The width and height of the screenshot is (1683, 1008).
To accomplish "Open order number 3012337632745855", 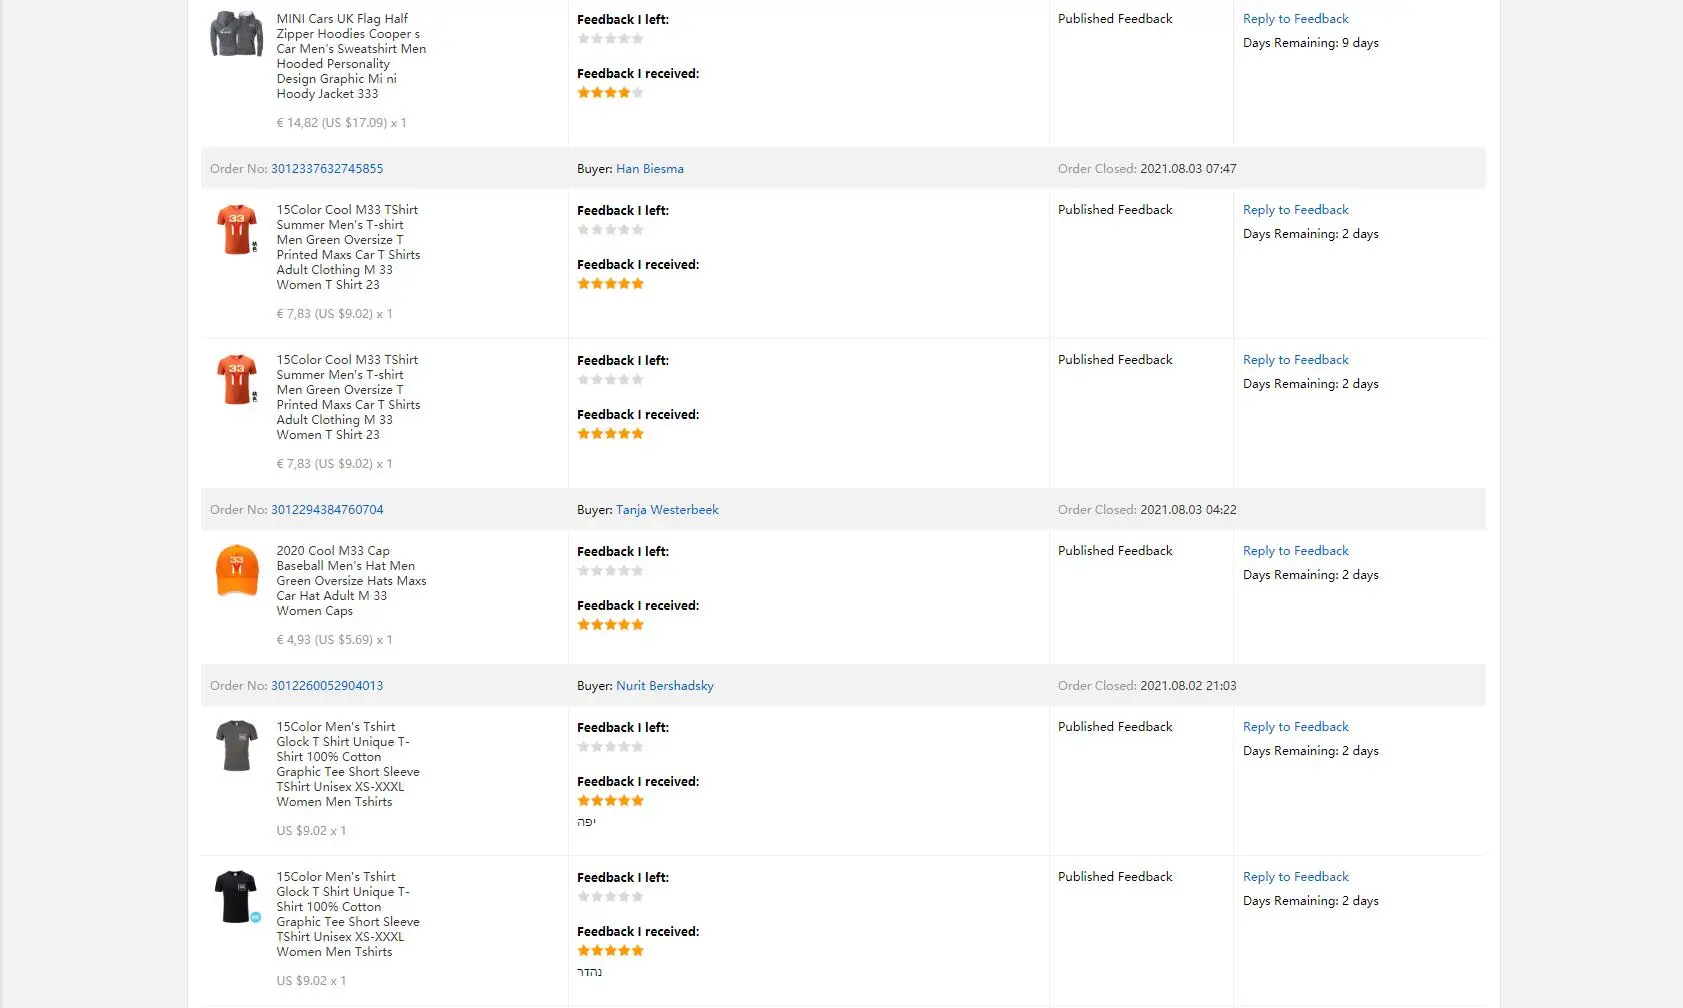I will tap(327, 169).
